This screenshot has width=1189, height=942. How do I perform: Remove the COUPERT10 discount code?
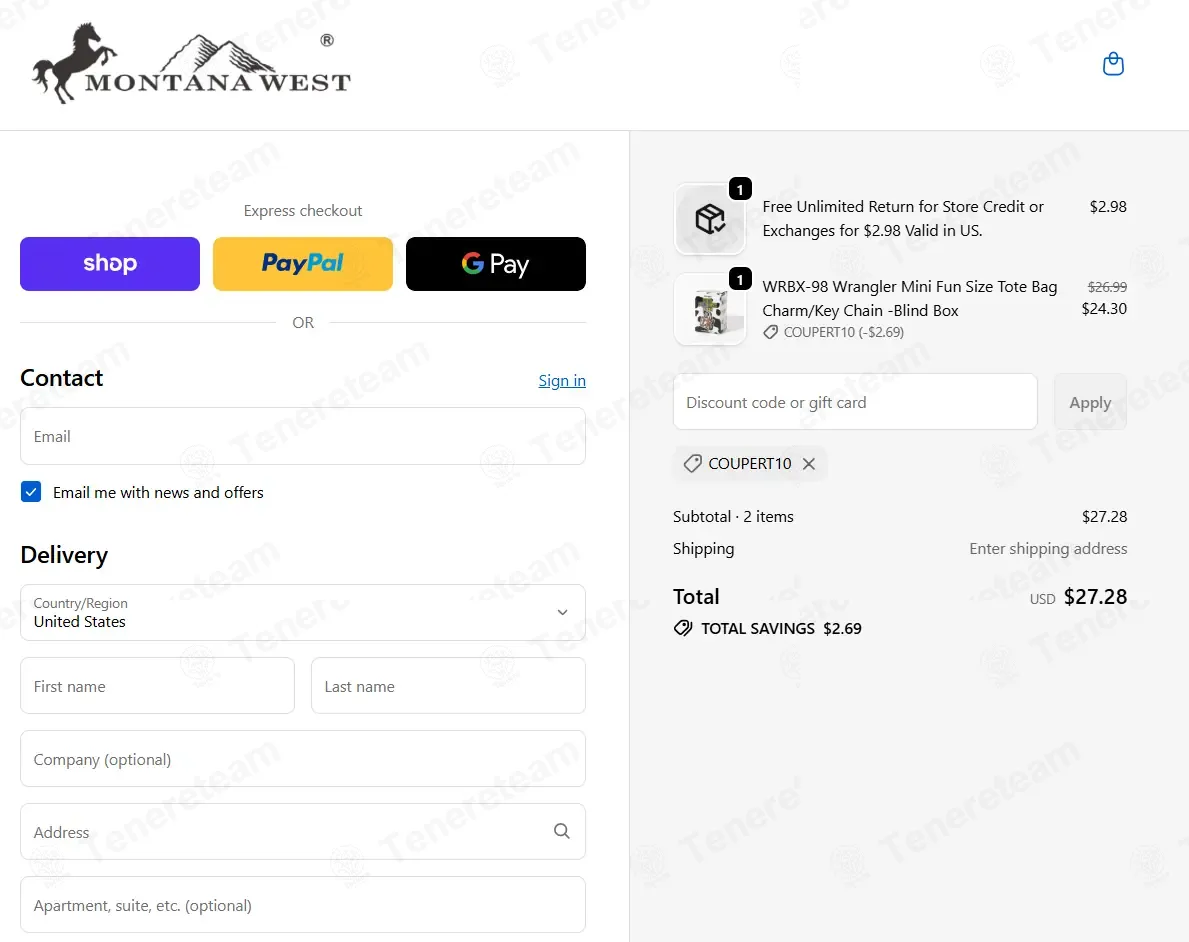coord(809,463)
